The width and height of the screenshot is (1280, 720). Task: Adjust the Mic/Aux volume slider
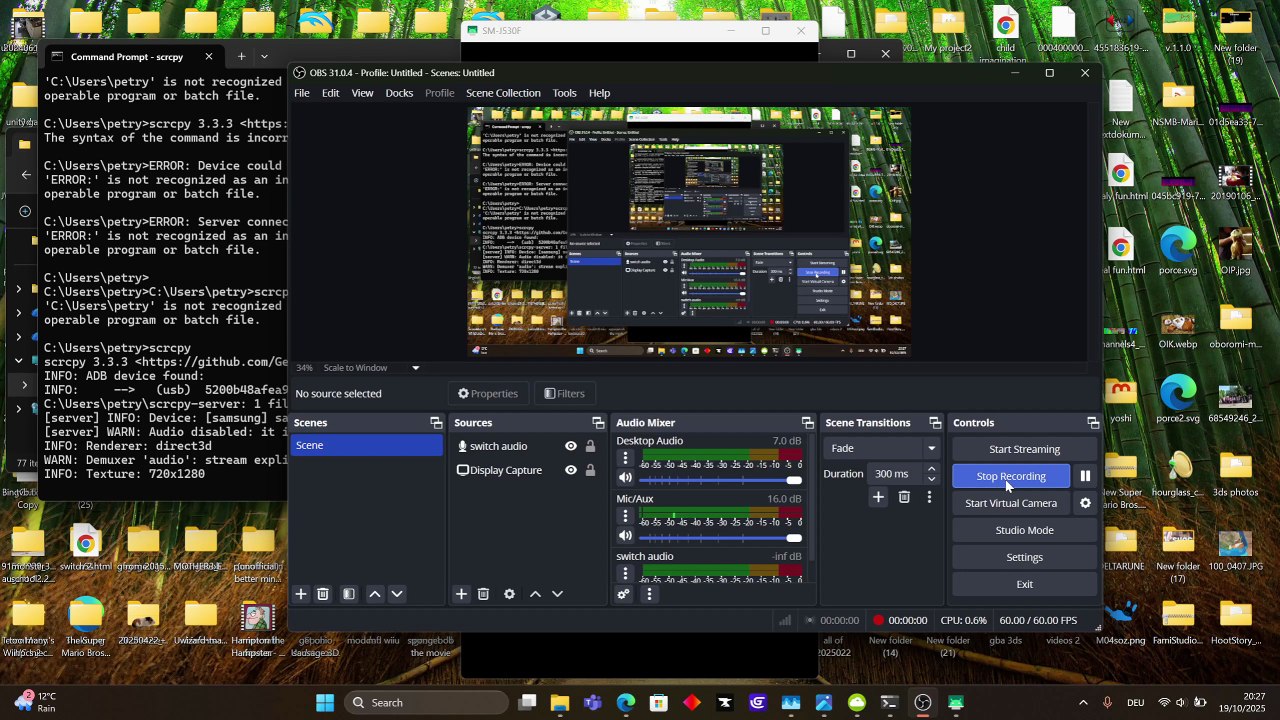[x=720, y=538]
